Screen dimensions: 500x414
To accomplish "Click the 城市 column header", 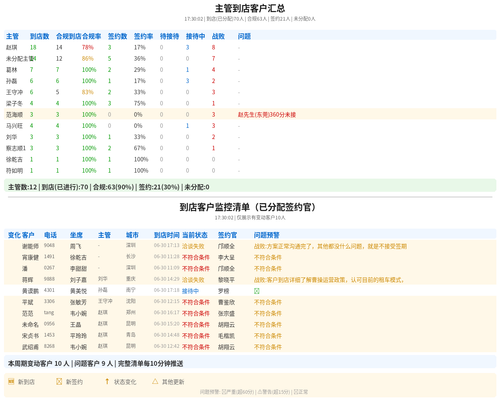I will (x=132, y=235).
